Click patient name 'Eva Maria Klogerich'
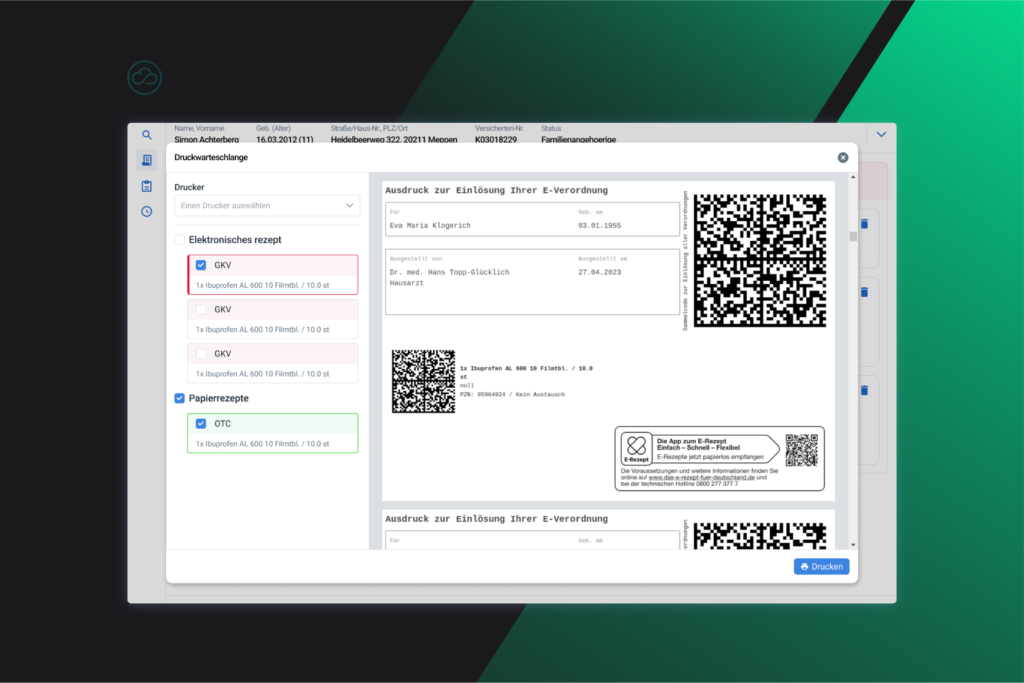 click(x=430, y=225)
